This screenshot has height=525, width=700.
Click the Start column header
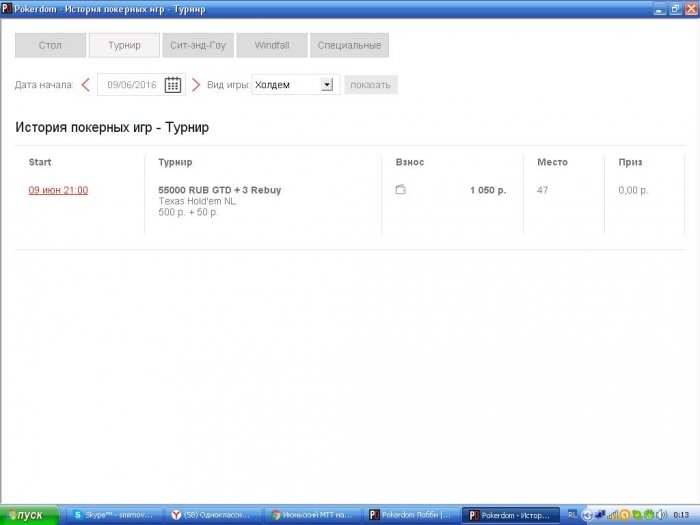coord(40,162)
